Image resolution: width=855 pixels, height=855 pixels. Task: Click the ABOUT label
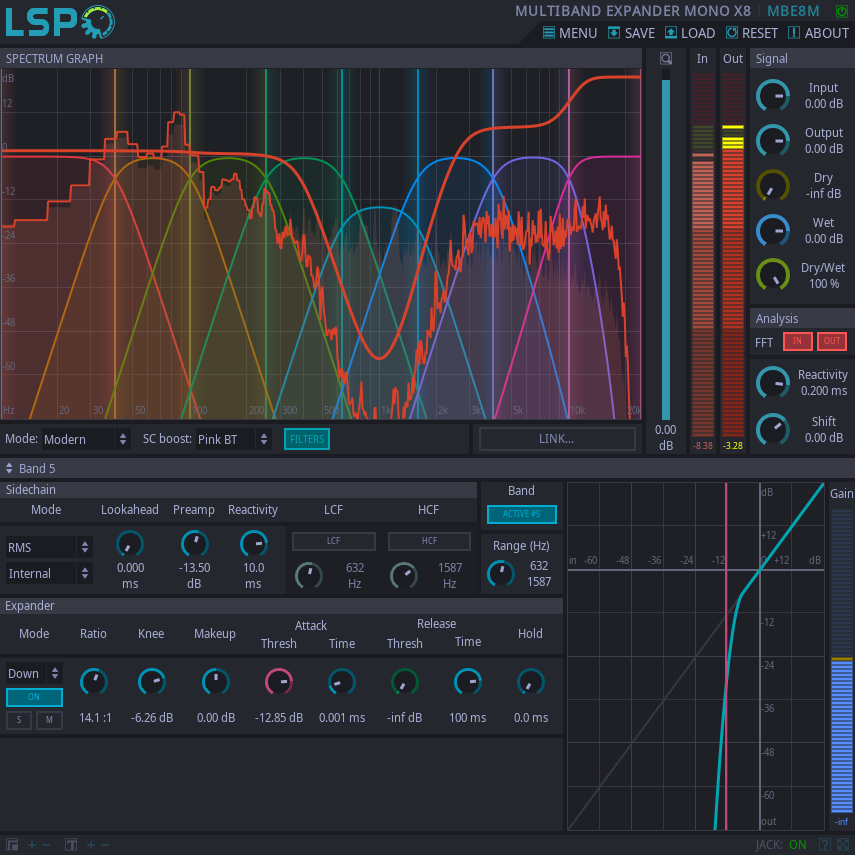coord(827,33)
